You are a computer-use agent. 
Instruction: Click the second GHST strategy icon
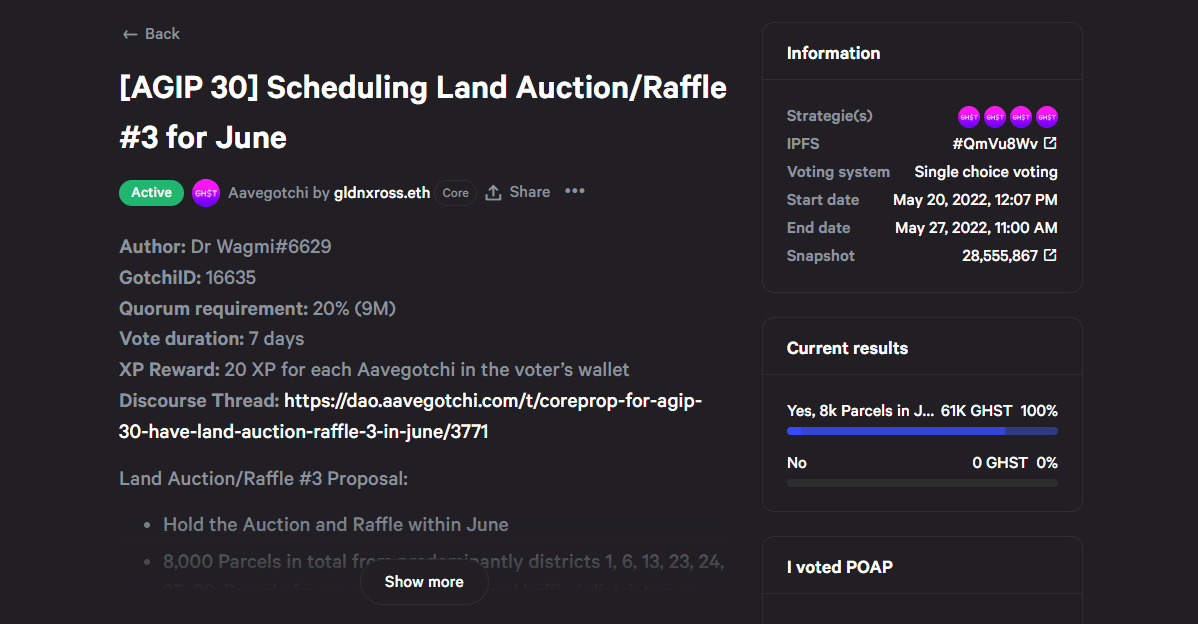tap(995, 117)
